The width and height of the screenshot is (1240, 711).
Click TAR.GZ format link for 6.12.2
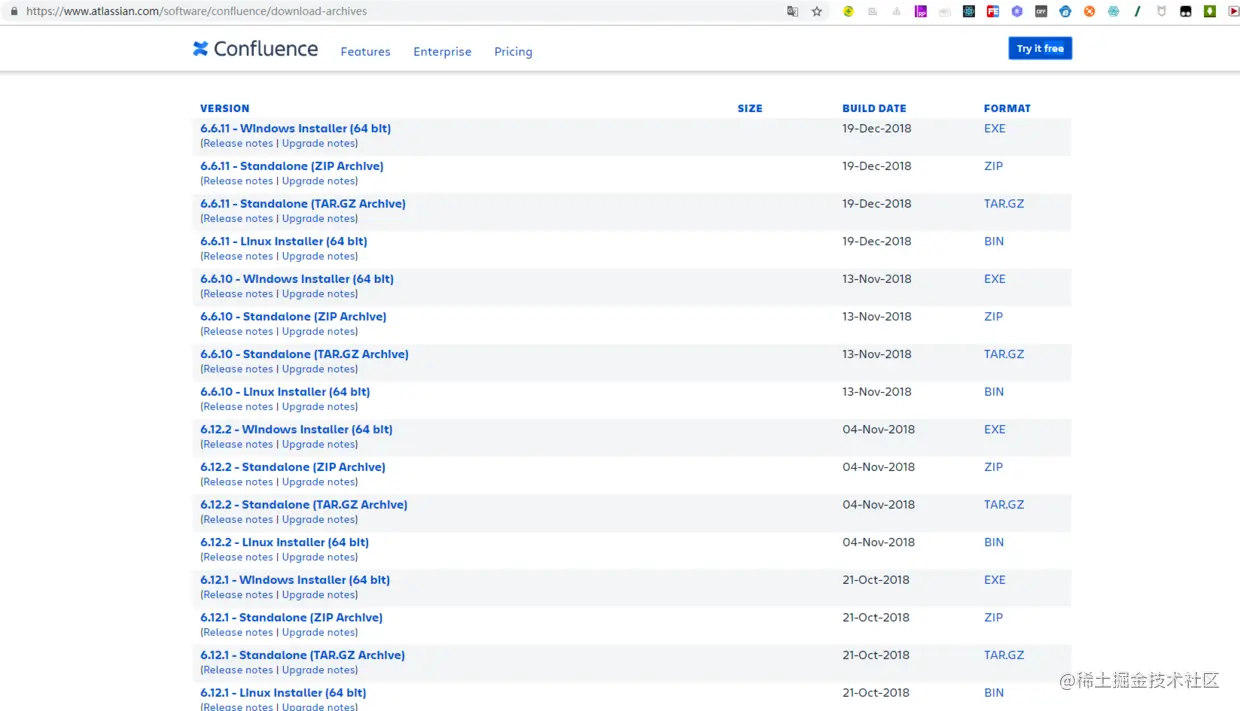coord(1004,505)
